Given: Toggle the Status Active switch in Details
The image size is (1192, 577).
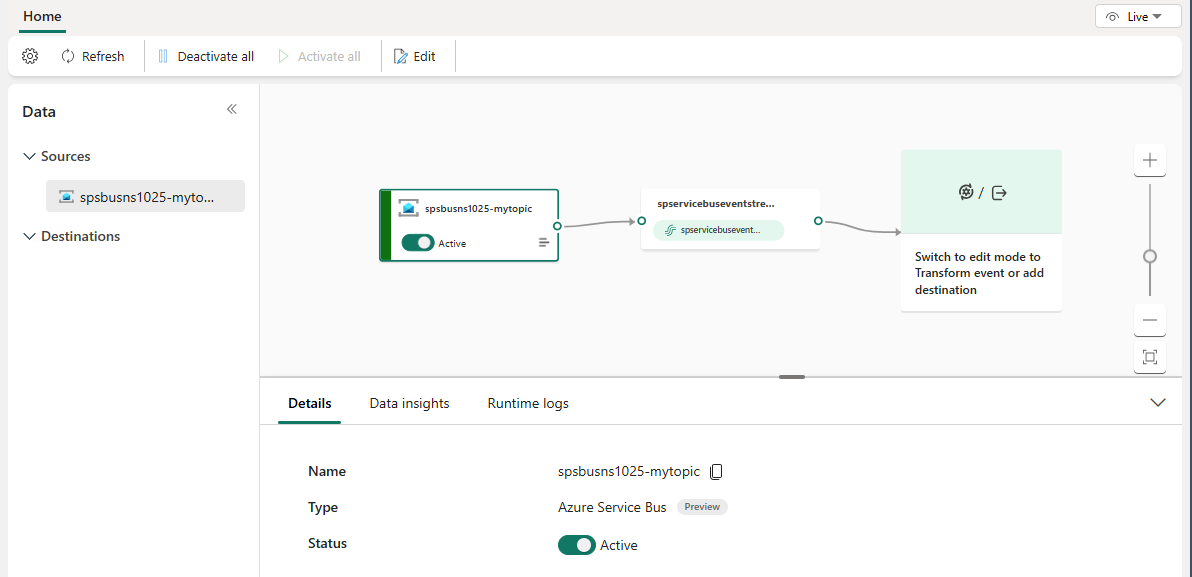Looking at the screenshot, I should [577, 545].
